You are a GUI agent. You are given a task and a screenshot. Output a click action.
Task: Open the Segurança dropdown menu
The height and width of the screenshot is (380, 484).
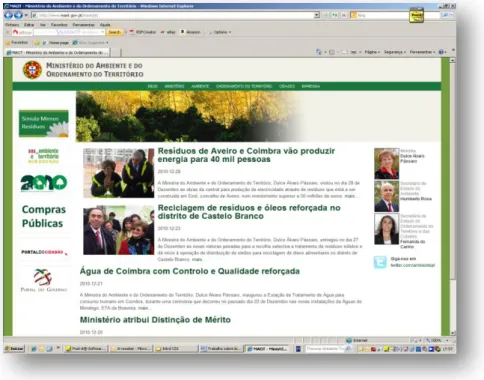click(395, 52)
